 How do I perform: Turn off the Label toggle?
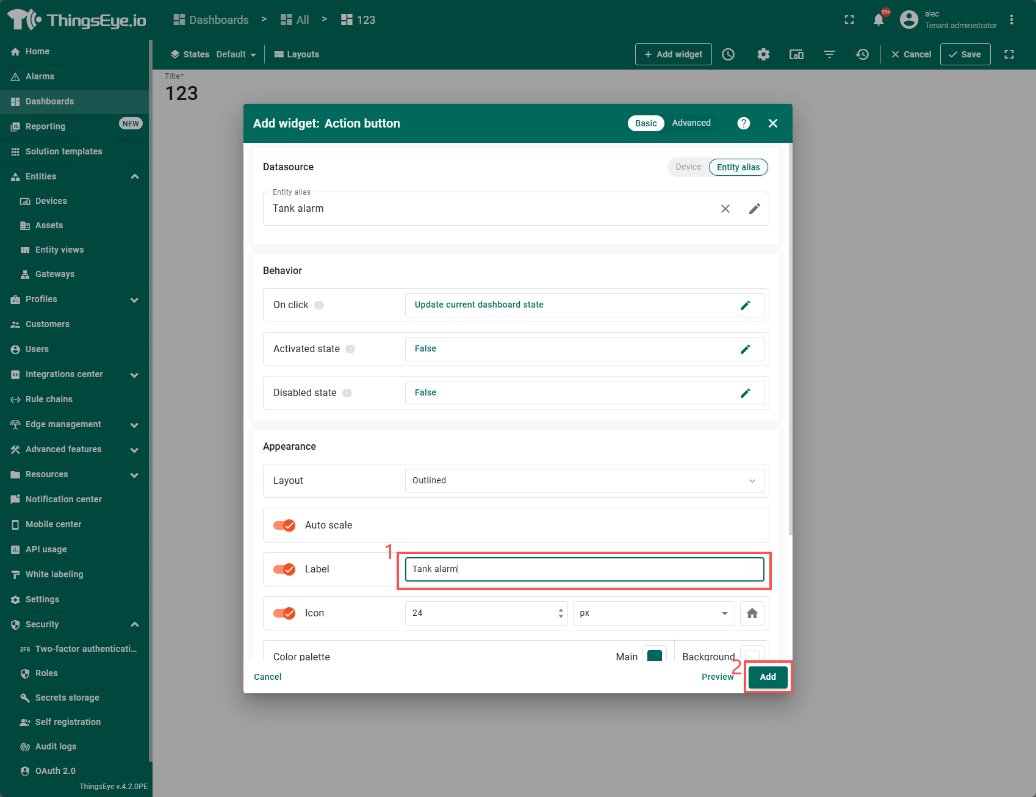(x=284, y=569)
